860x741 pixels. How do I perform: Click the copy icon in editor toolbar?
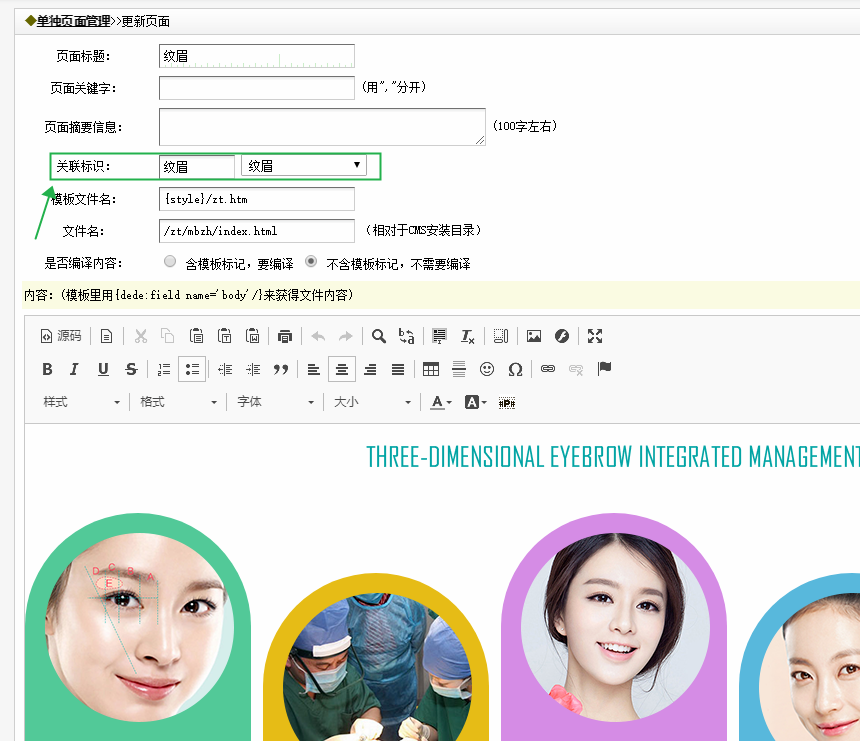(x=168, y=336)
